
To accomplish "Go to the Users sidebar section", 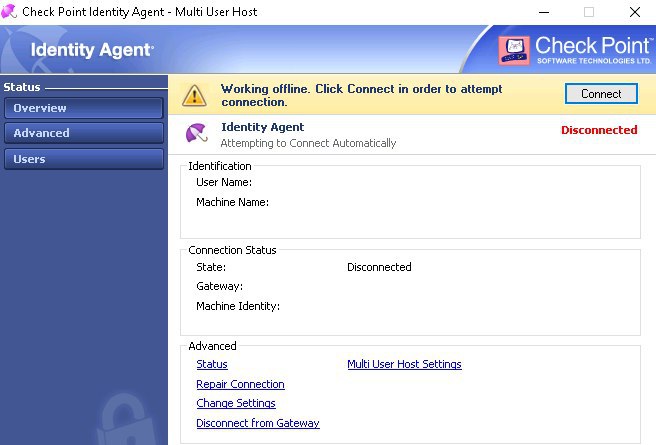I will (84, 159).
